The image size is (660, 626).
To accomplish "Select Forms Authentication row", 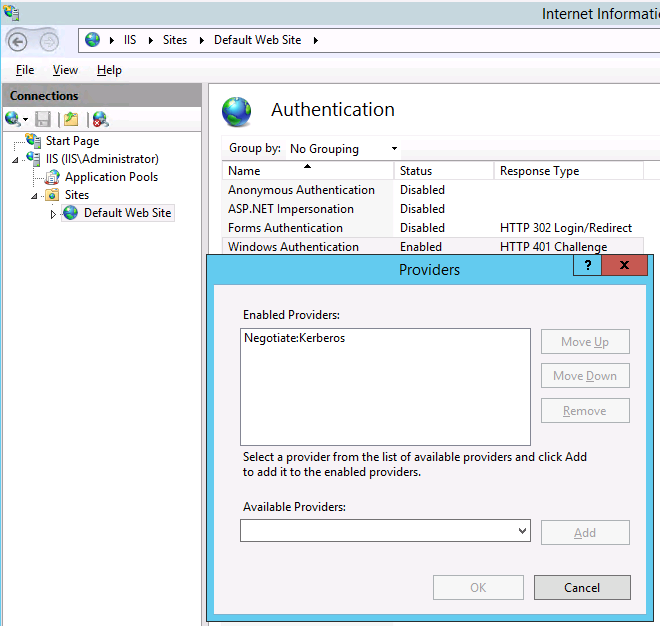I will (432, 228).
